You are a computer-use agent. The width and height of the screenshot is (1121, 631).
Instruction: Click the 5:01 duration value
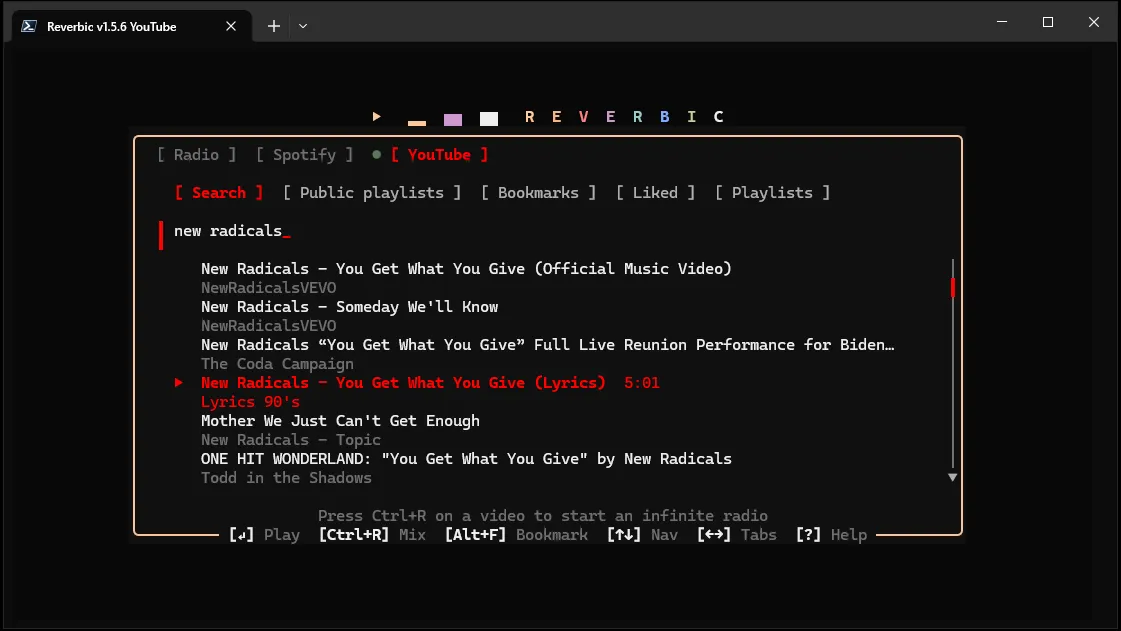point(642,382)
